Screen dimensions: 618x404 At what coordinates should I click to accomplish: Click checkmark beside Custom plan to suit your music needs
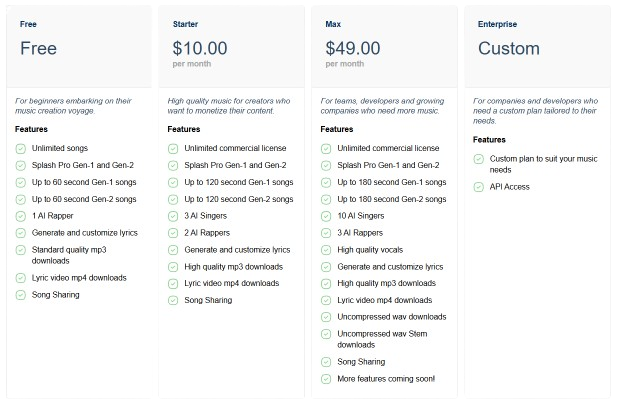coord(478,159)
